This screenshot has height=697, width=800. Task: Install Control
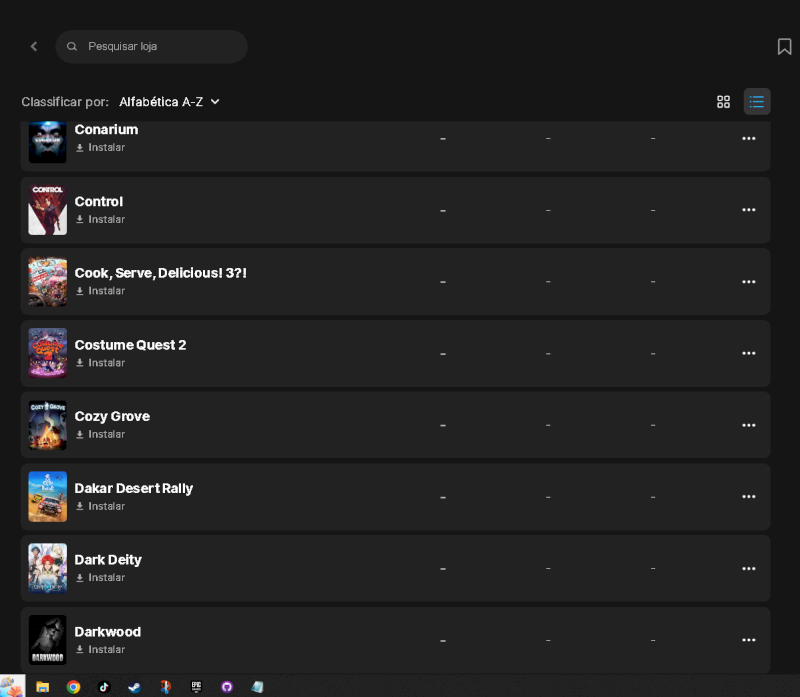[101, 219]
